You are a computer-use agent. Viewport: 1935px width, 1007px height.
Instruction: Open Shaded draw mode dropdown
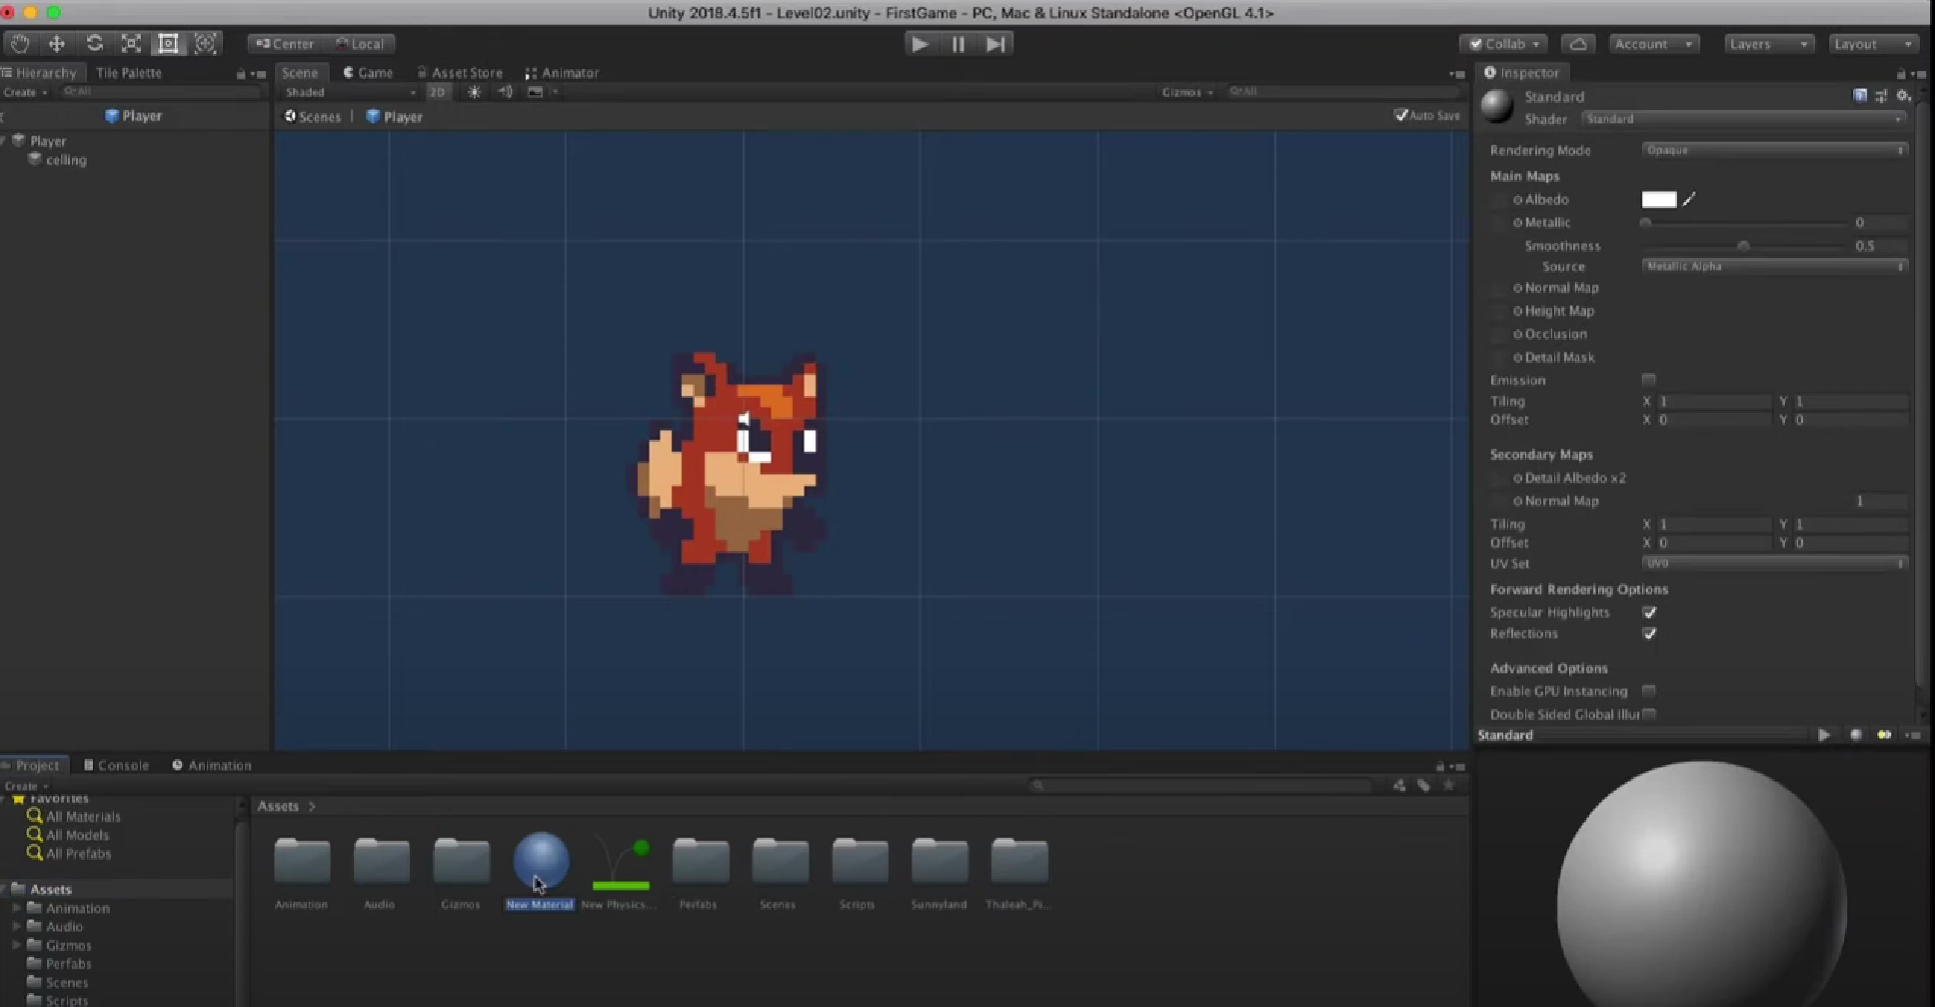(x=350, y=92)
